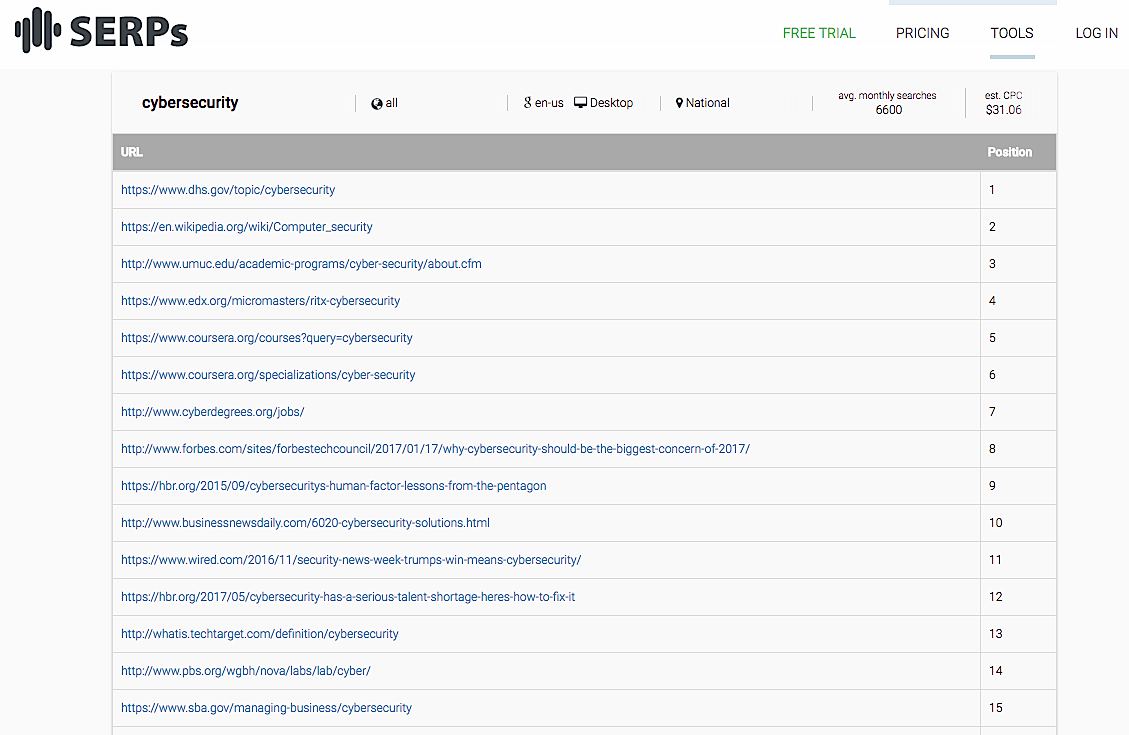The width and height of the screenshot is (1129, 735).
Task: Click the globe icon beside 'all'
Action: click(377, 104)
